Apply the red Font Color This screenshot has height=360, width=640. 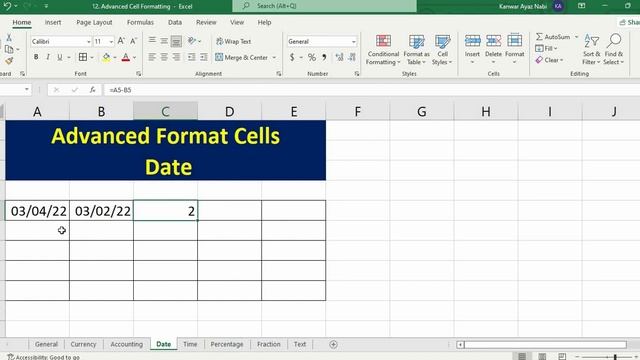[x=126, y=57]
